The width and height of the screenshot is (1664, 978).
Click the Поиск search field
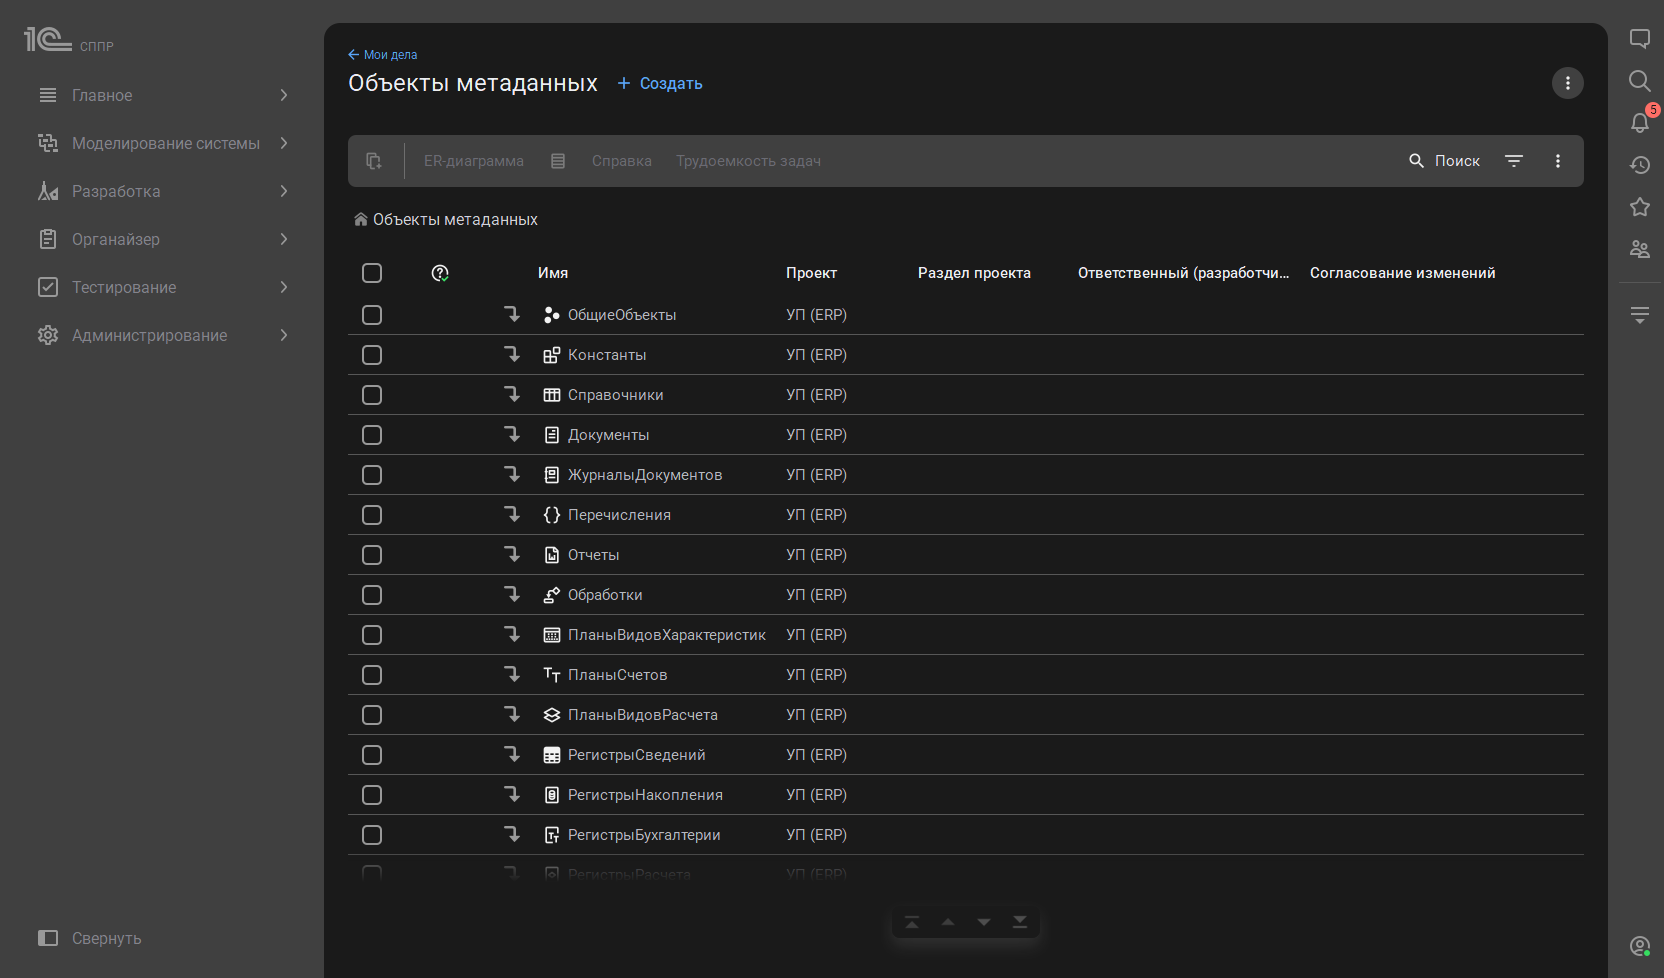(1445, 161)
